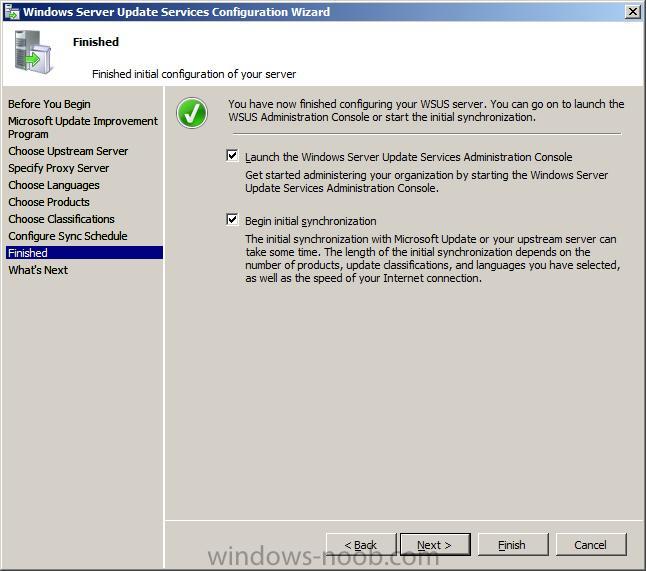Uncheck Begin initial synchronization checkbox
This screenshot has height=571, width=646.
(x=232, y=220)
